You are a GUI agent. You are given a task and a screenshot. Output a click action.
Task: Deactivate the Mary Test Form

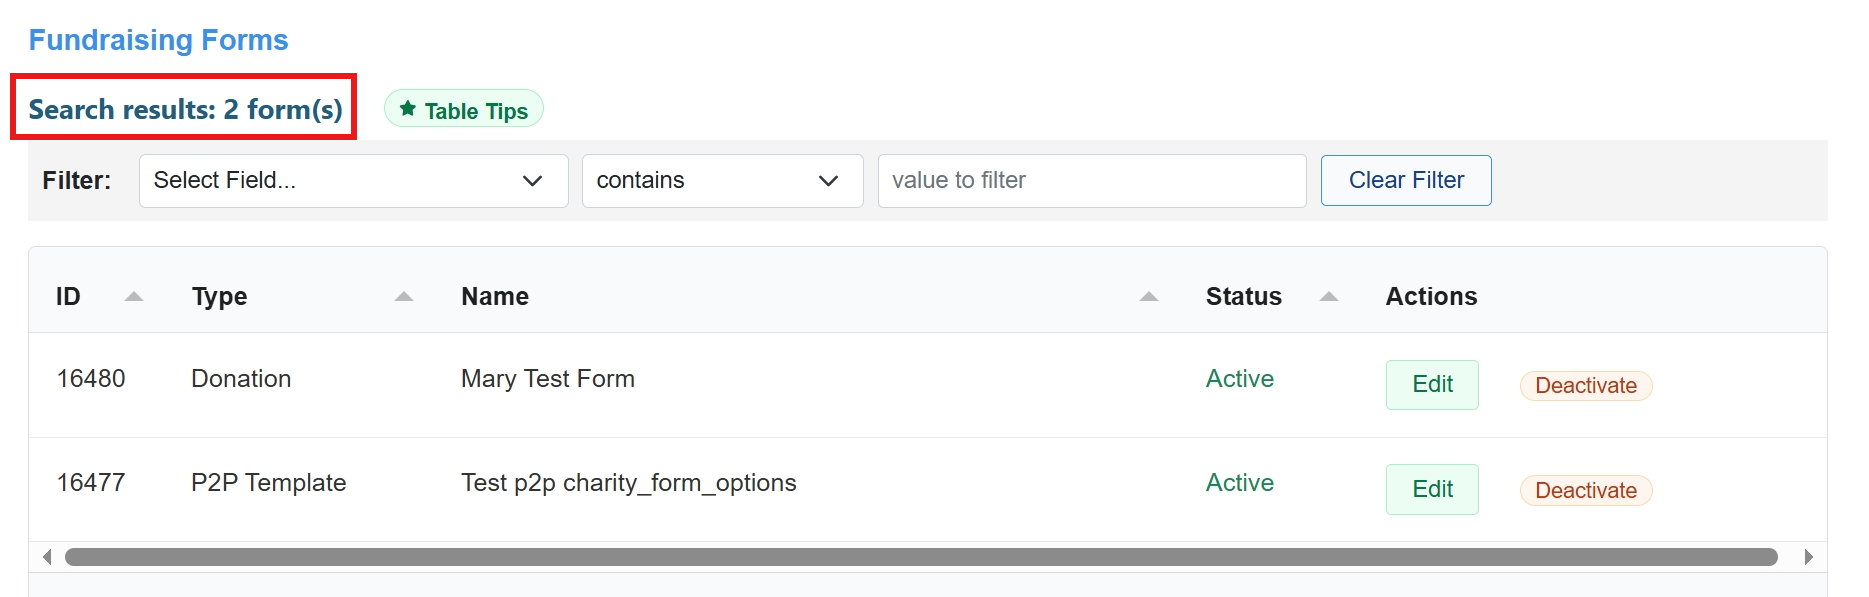tap(1585, 386)
